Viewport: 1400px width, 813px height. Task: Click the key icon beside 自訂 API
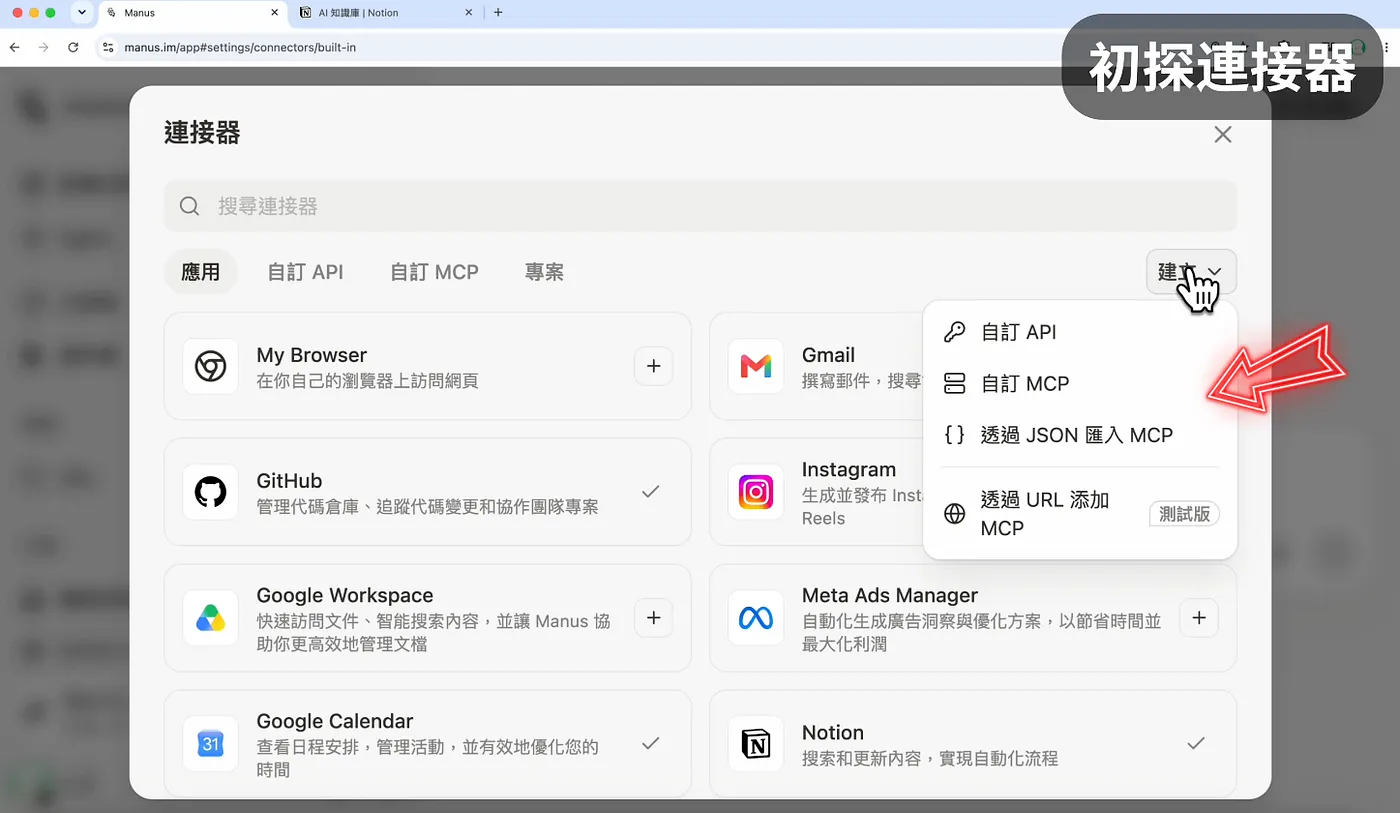[954, 332]
